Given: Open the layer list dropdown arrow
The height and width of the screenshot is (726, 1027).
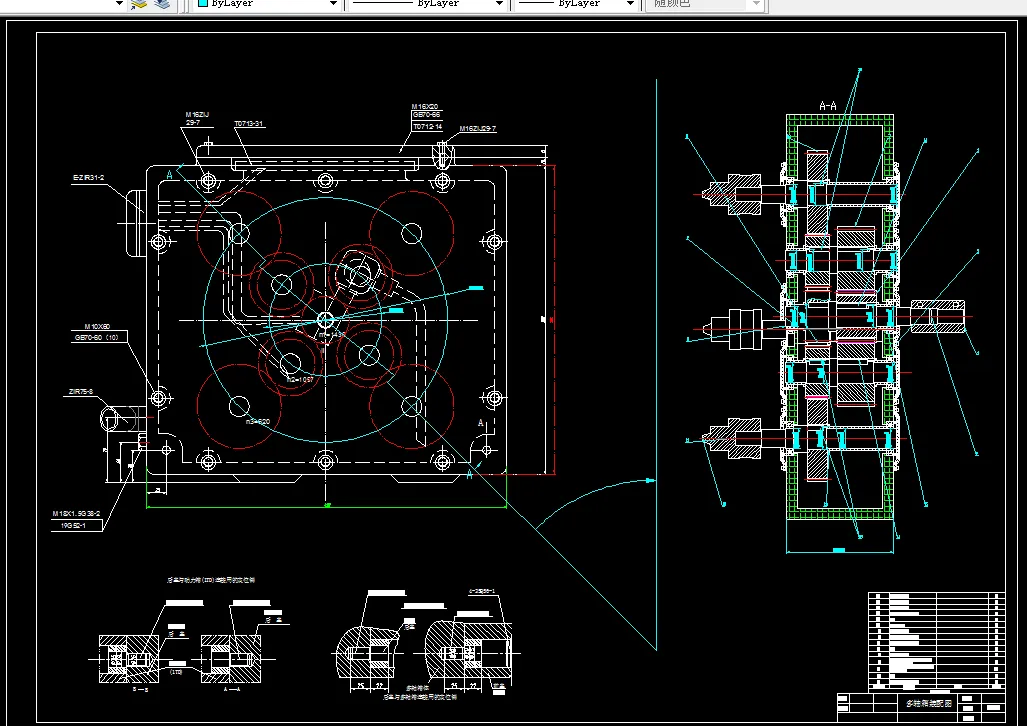Looking at the screenshot, I should point(119,3).
